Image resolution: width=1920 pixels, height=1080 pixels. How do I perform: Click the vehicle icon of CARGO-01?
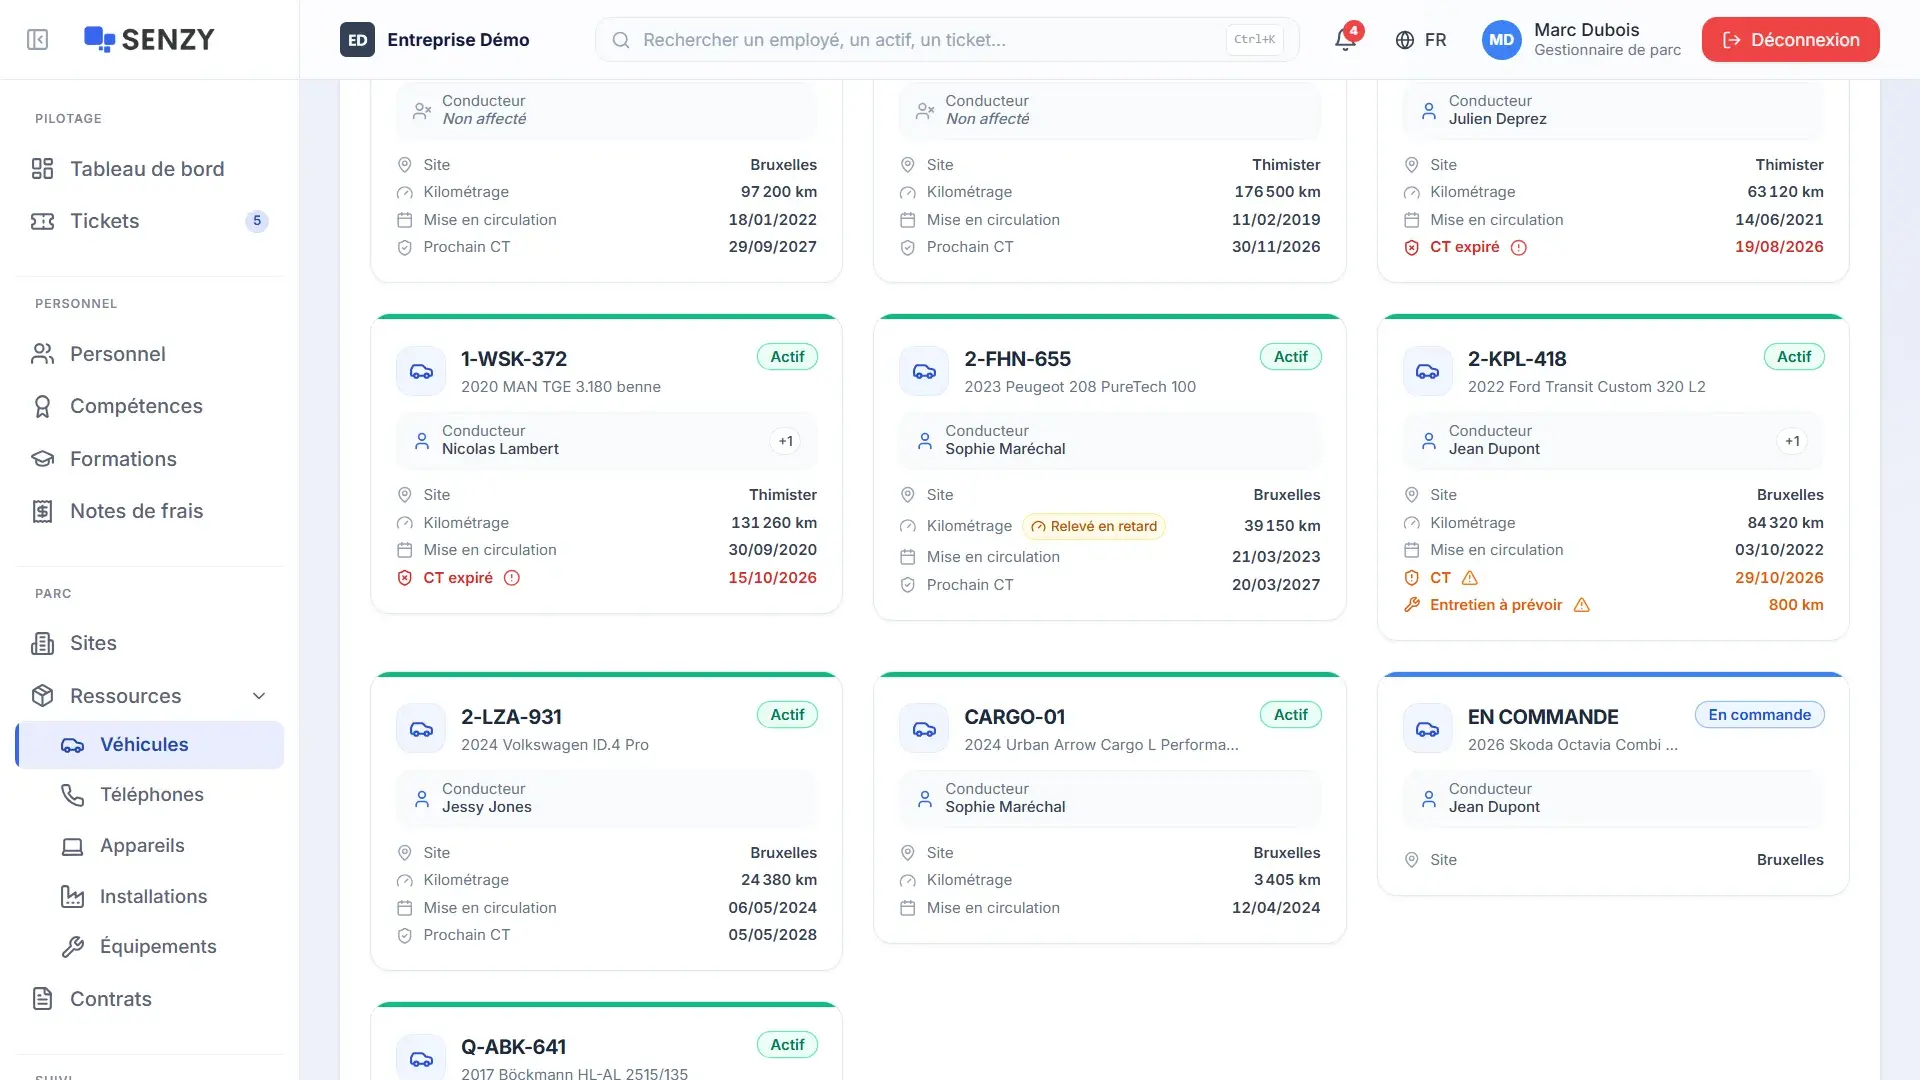(x=924, y=729)
